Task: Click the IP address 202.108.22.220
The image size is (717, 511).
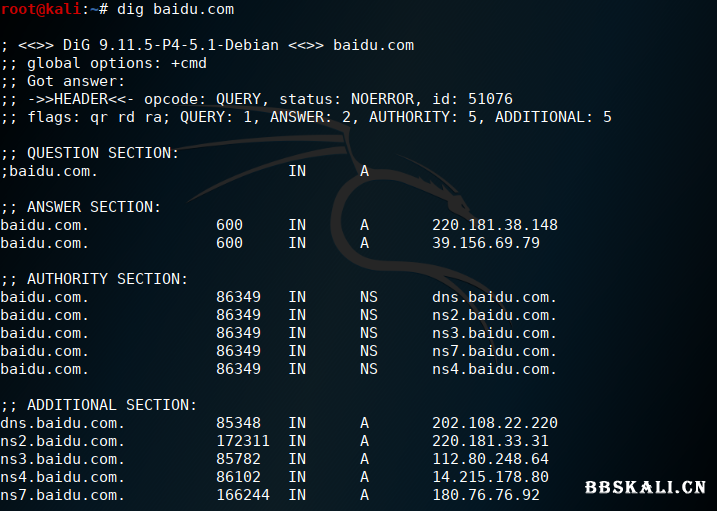Action: click(495, 423)
